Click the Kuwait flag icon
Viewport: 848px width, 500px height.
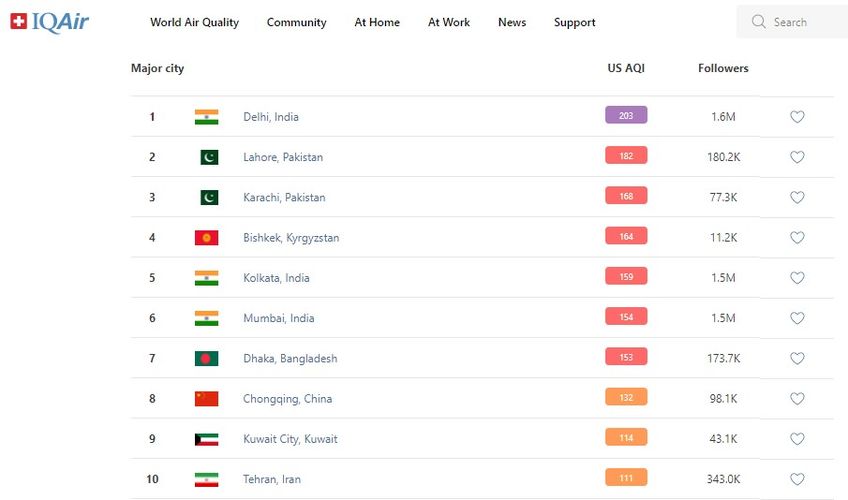(x=206, y=439)
